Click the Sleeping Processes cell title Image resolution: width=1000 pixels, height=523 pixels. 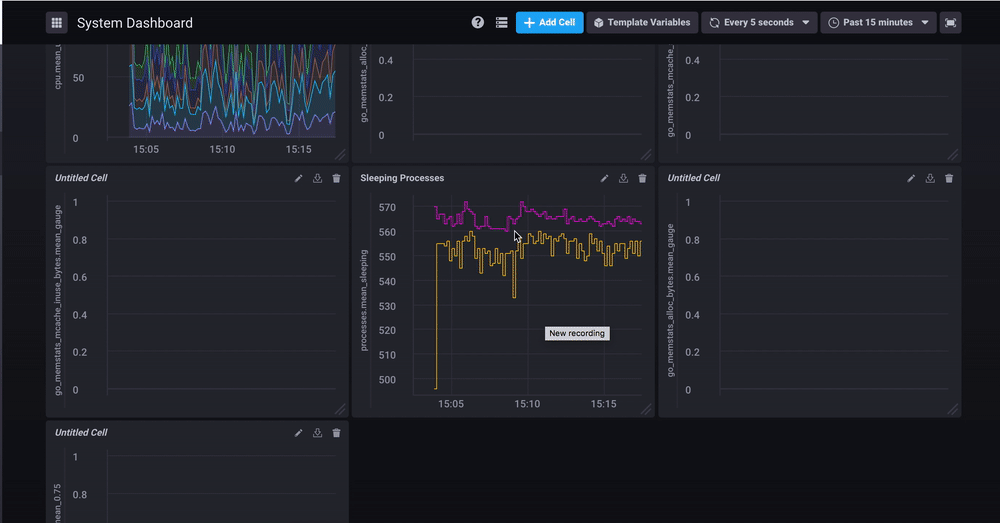(x=402, y=178)
